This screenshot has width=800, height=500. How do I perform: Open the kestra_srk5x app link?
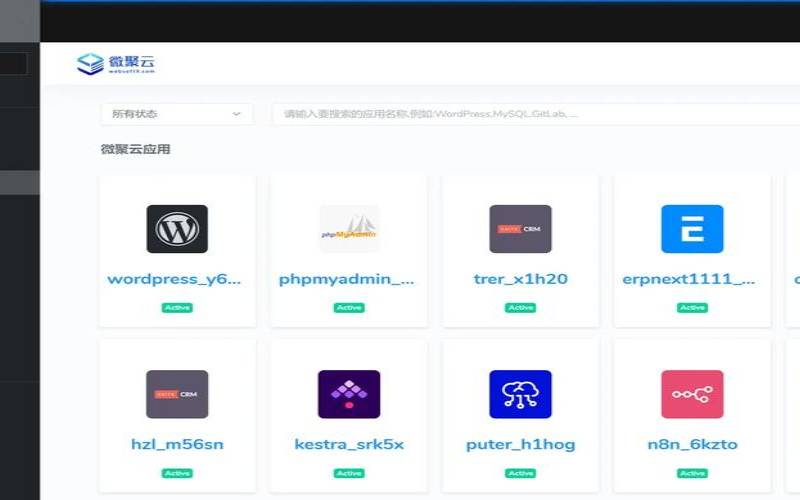click(349, 444)
